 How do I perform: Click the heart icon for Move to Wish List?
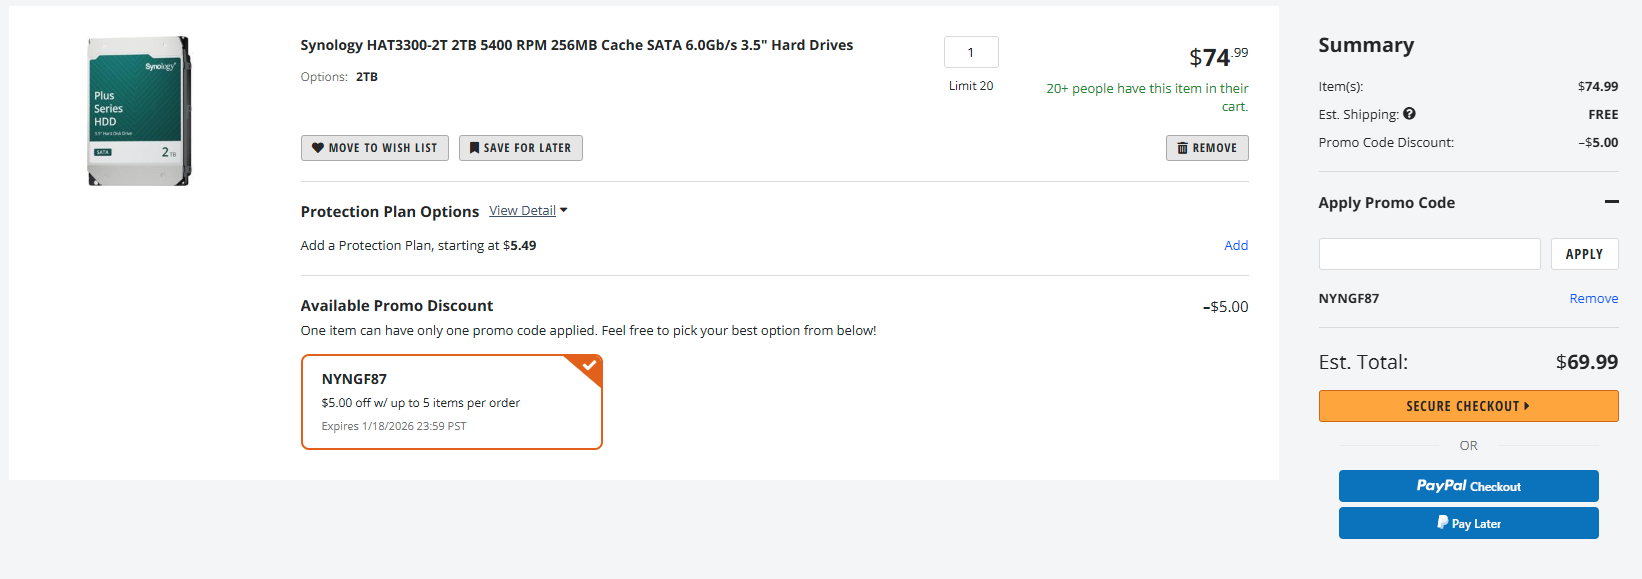click(x=318, y=148)
